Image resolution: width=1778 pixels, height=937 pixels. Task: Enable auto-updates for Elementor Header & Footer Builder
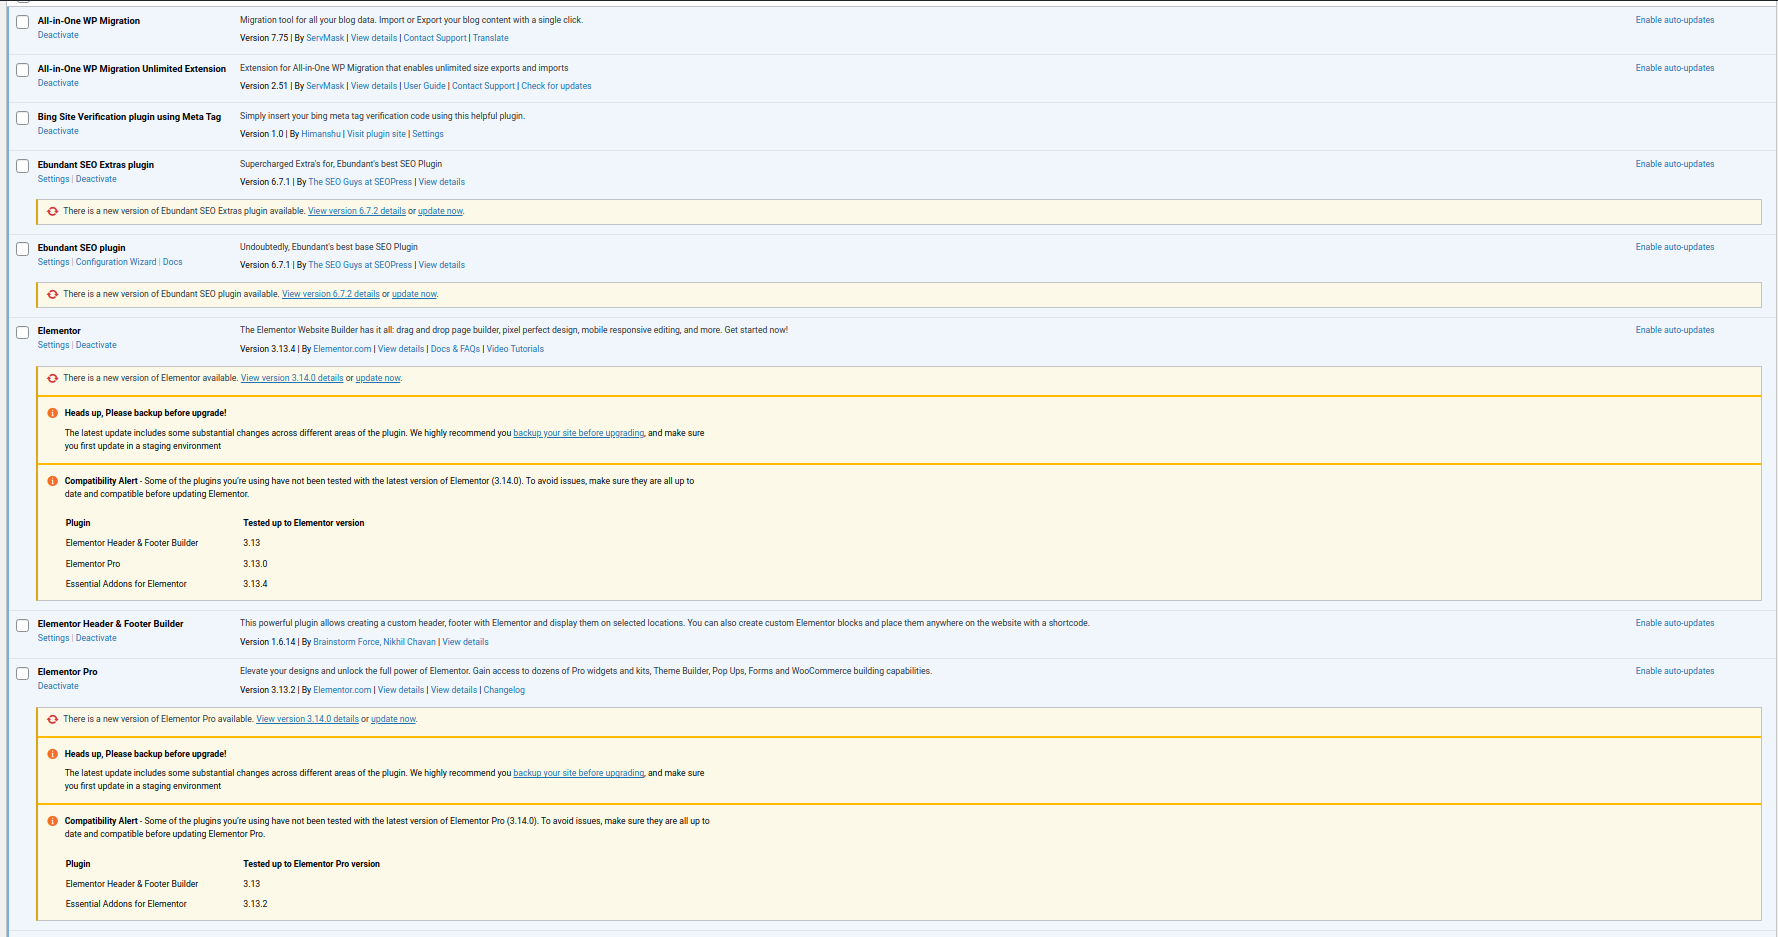point(1674,623)
